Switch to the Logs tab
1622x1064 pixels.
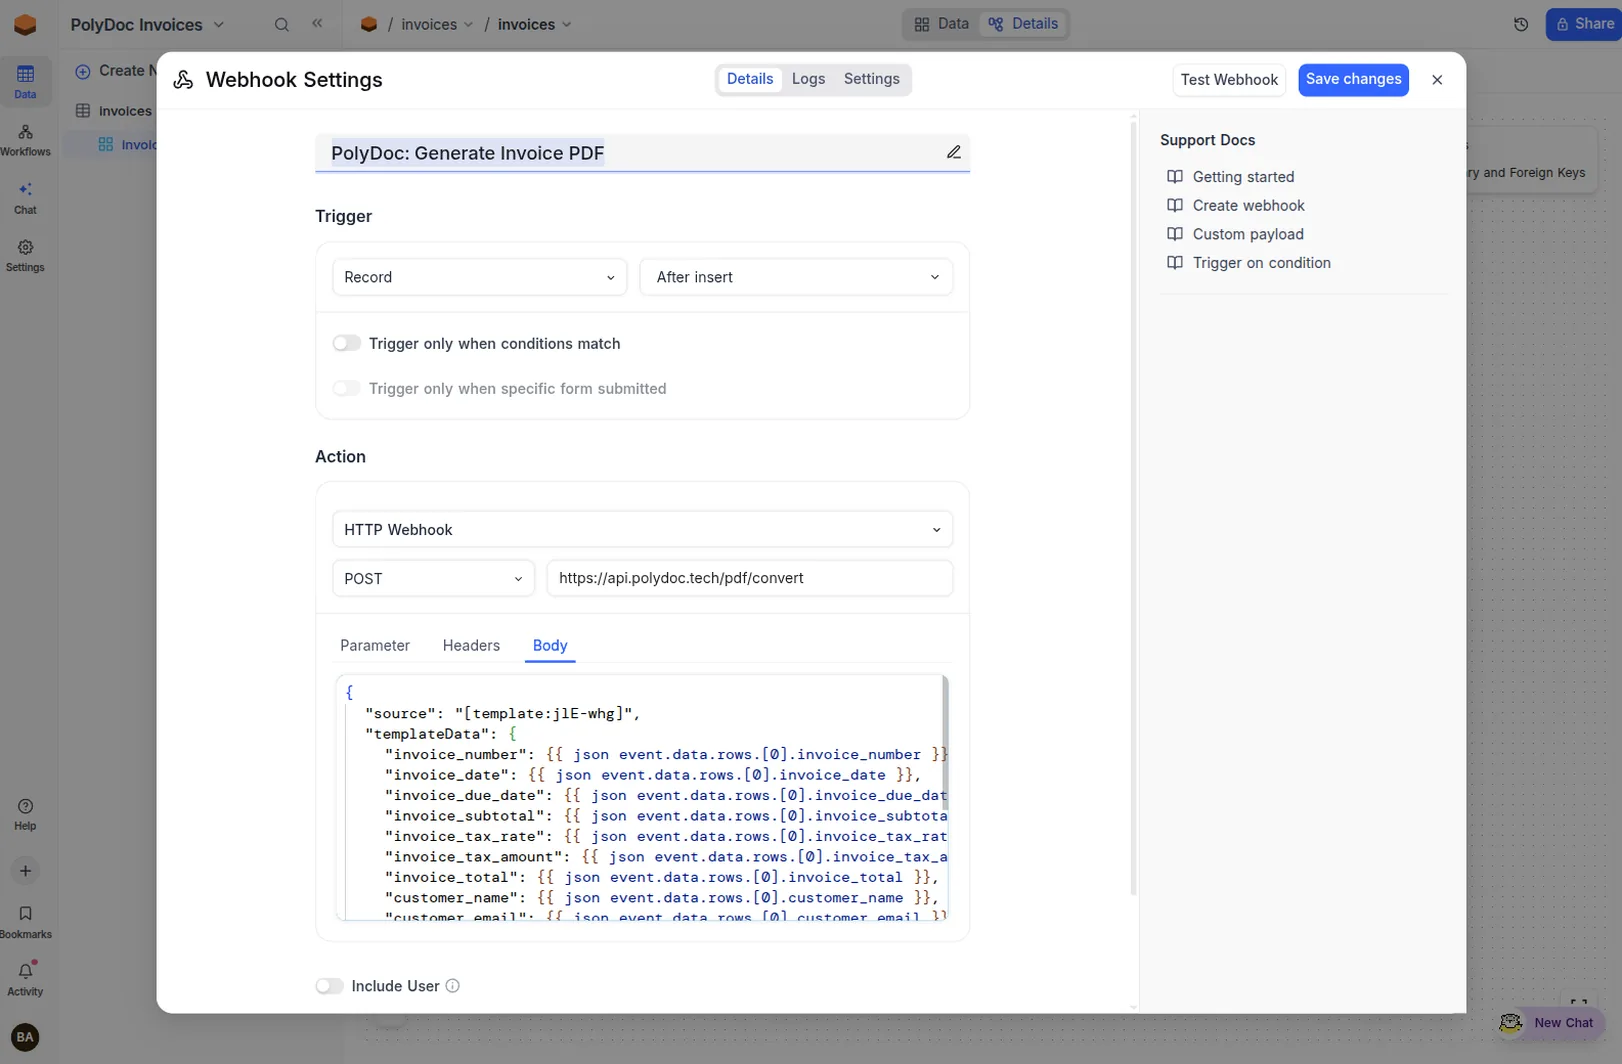(x=808, y=79)
